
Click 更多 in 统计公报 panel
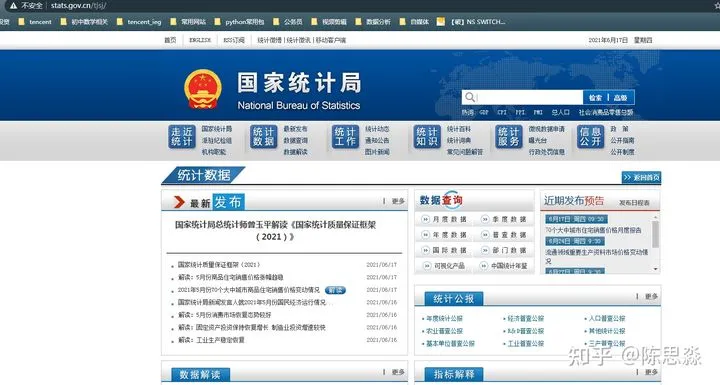click(651, 296)
